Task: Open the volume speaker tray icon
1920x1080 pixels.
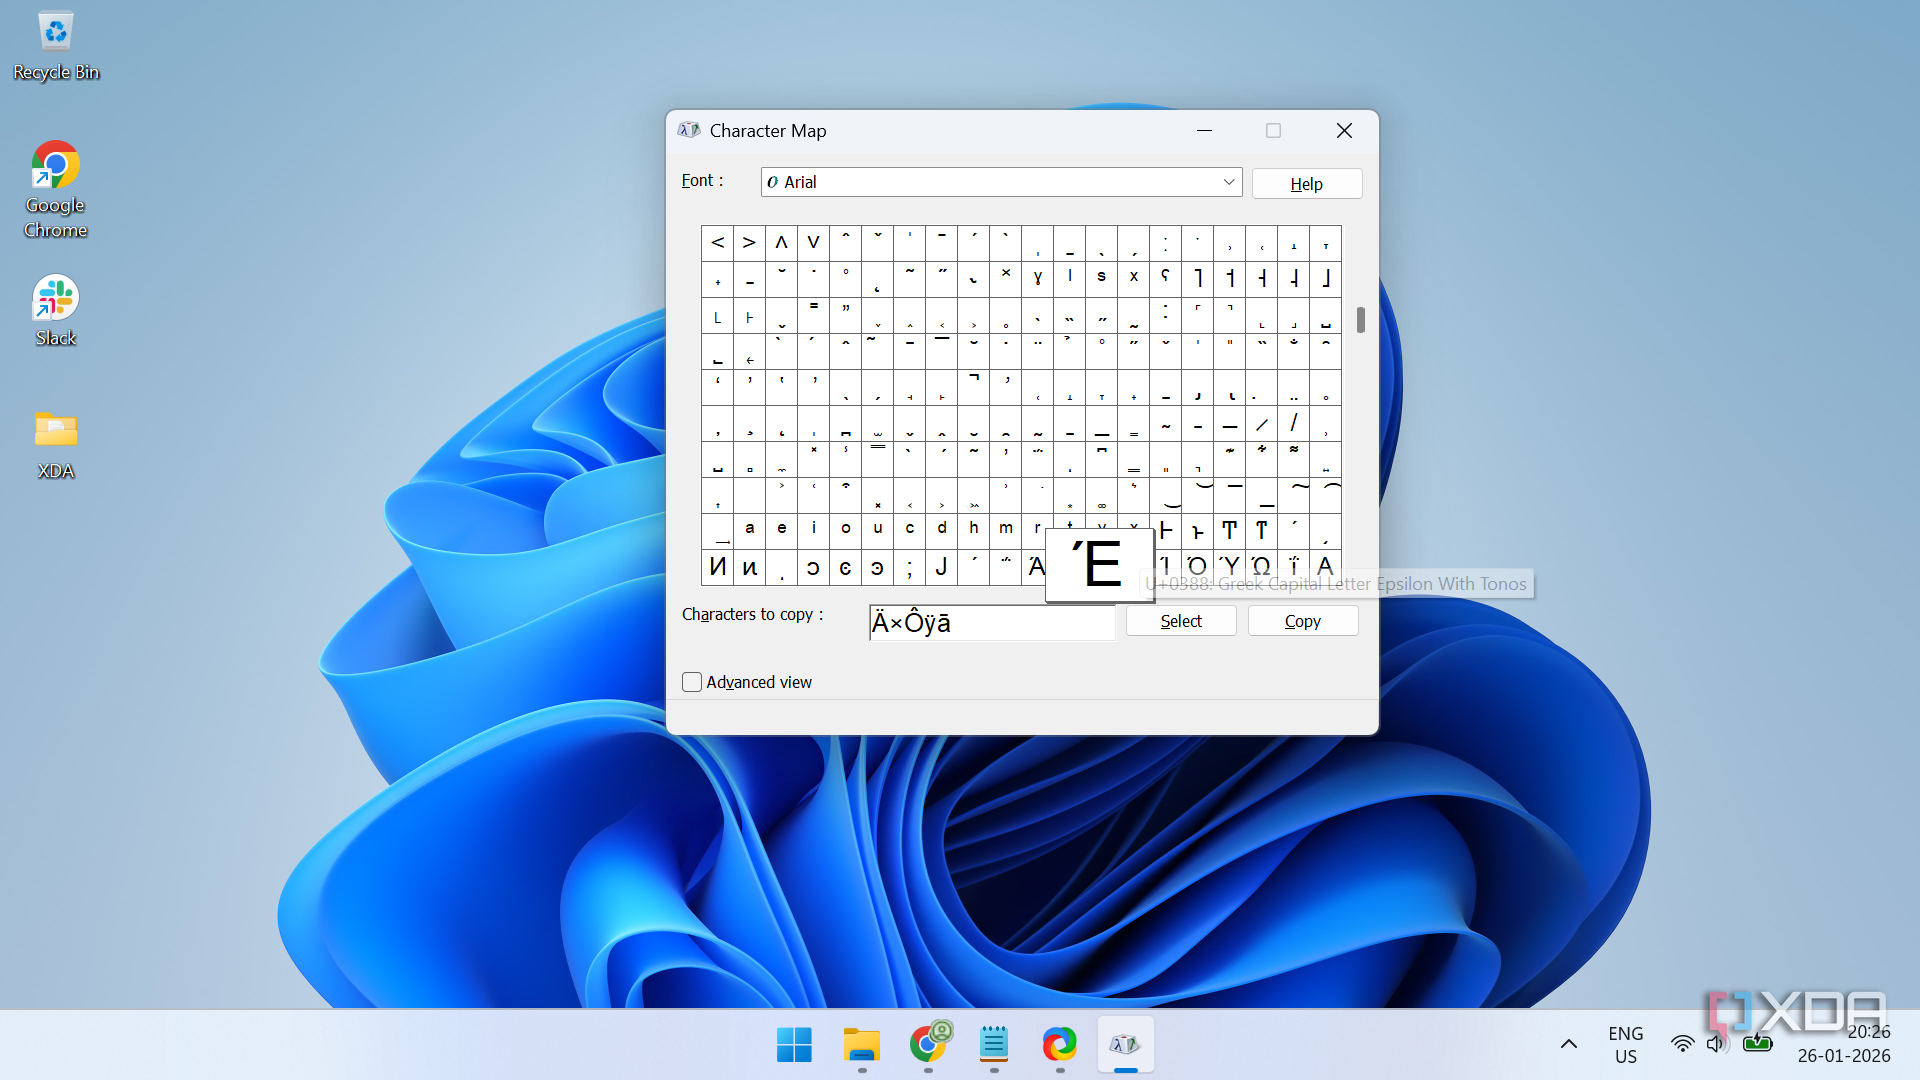Action: pos(1717,1044)
